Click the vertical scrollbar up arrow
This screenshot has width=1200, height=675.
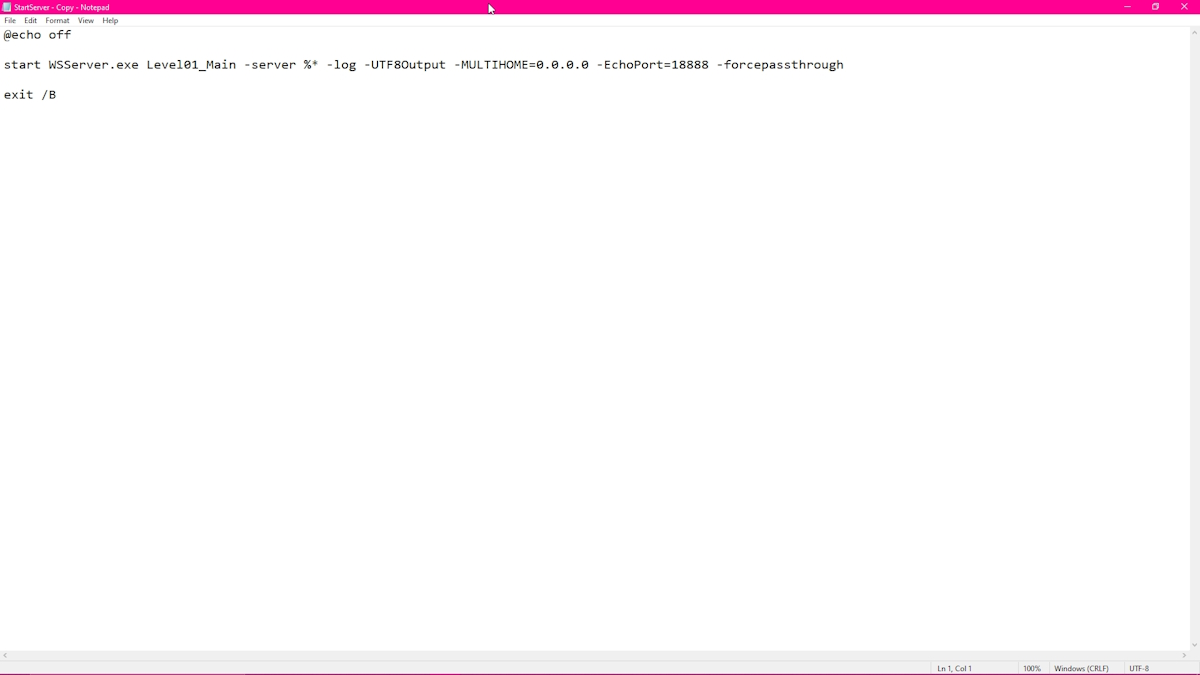1194,33
